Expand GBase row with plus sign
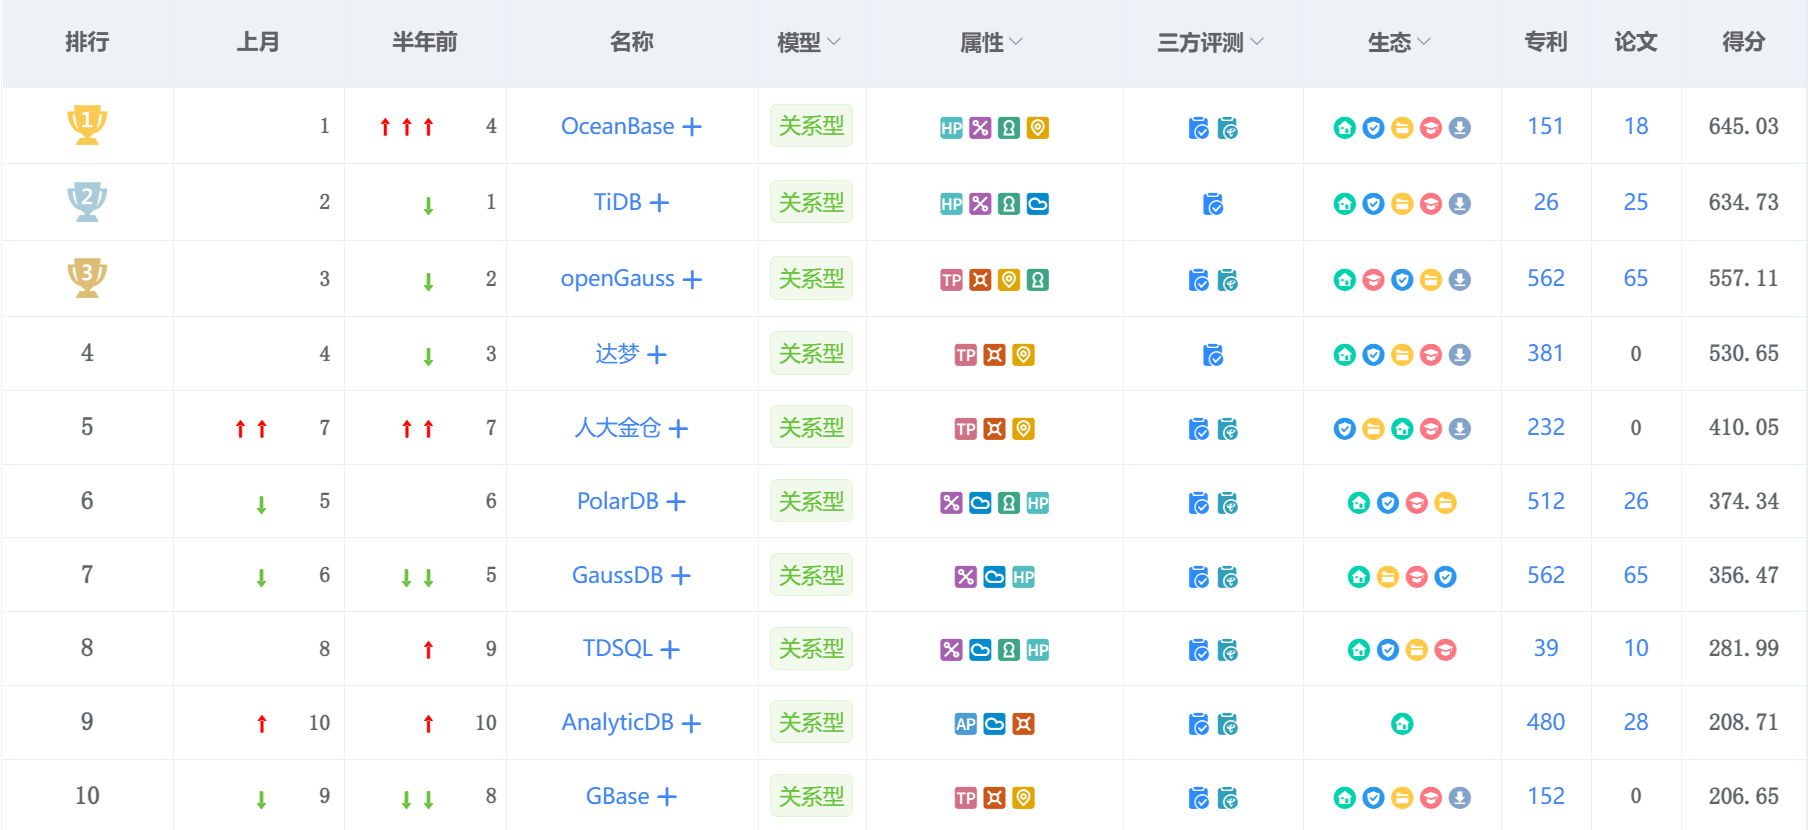The width and height of the screenshot is (1809, 830). point(667,797)
